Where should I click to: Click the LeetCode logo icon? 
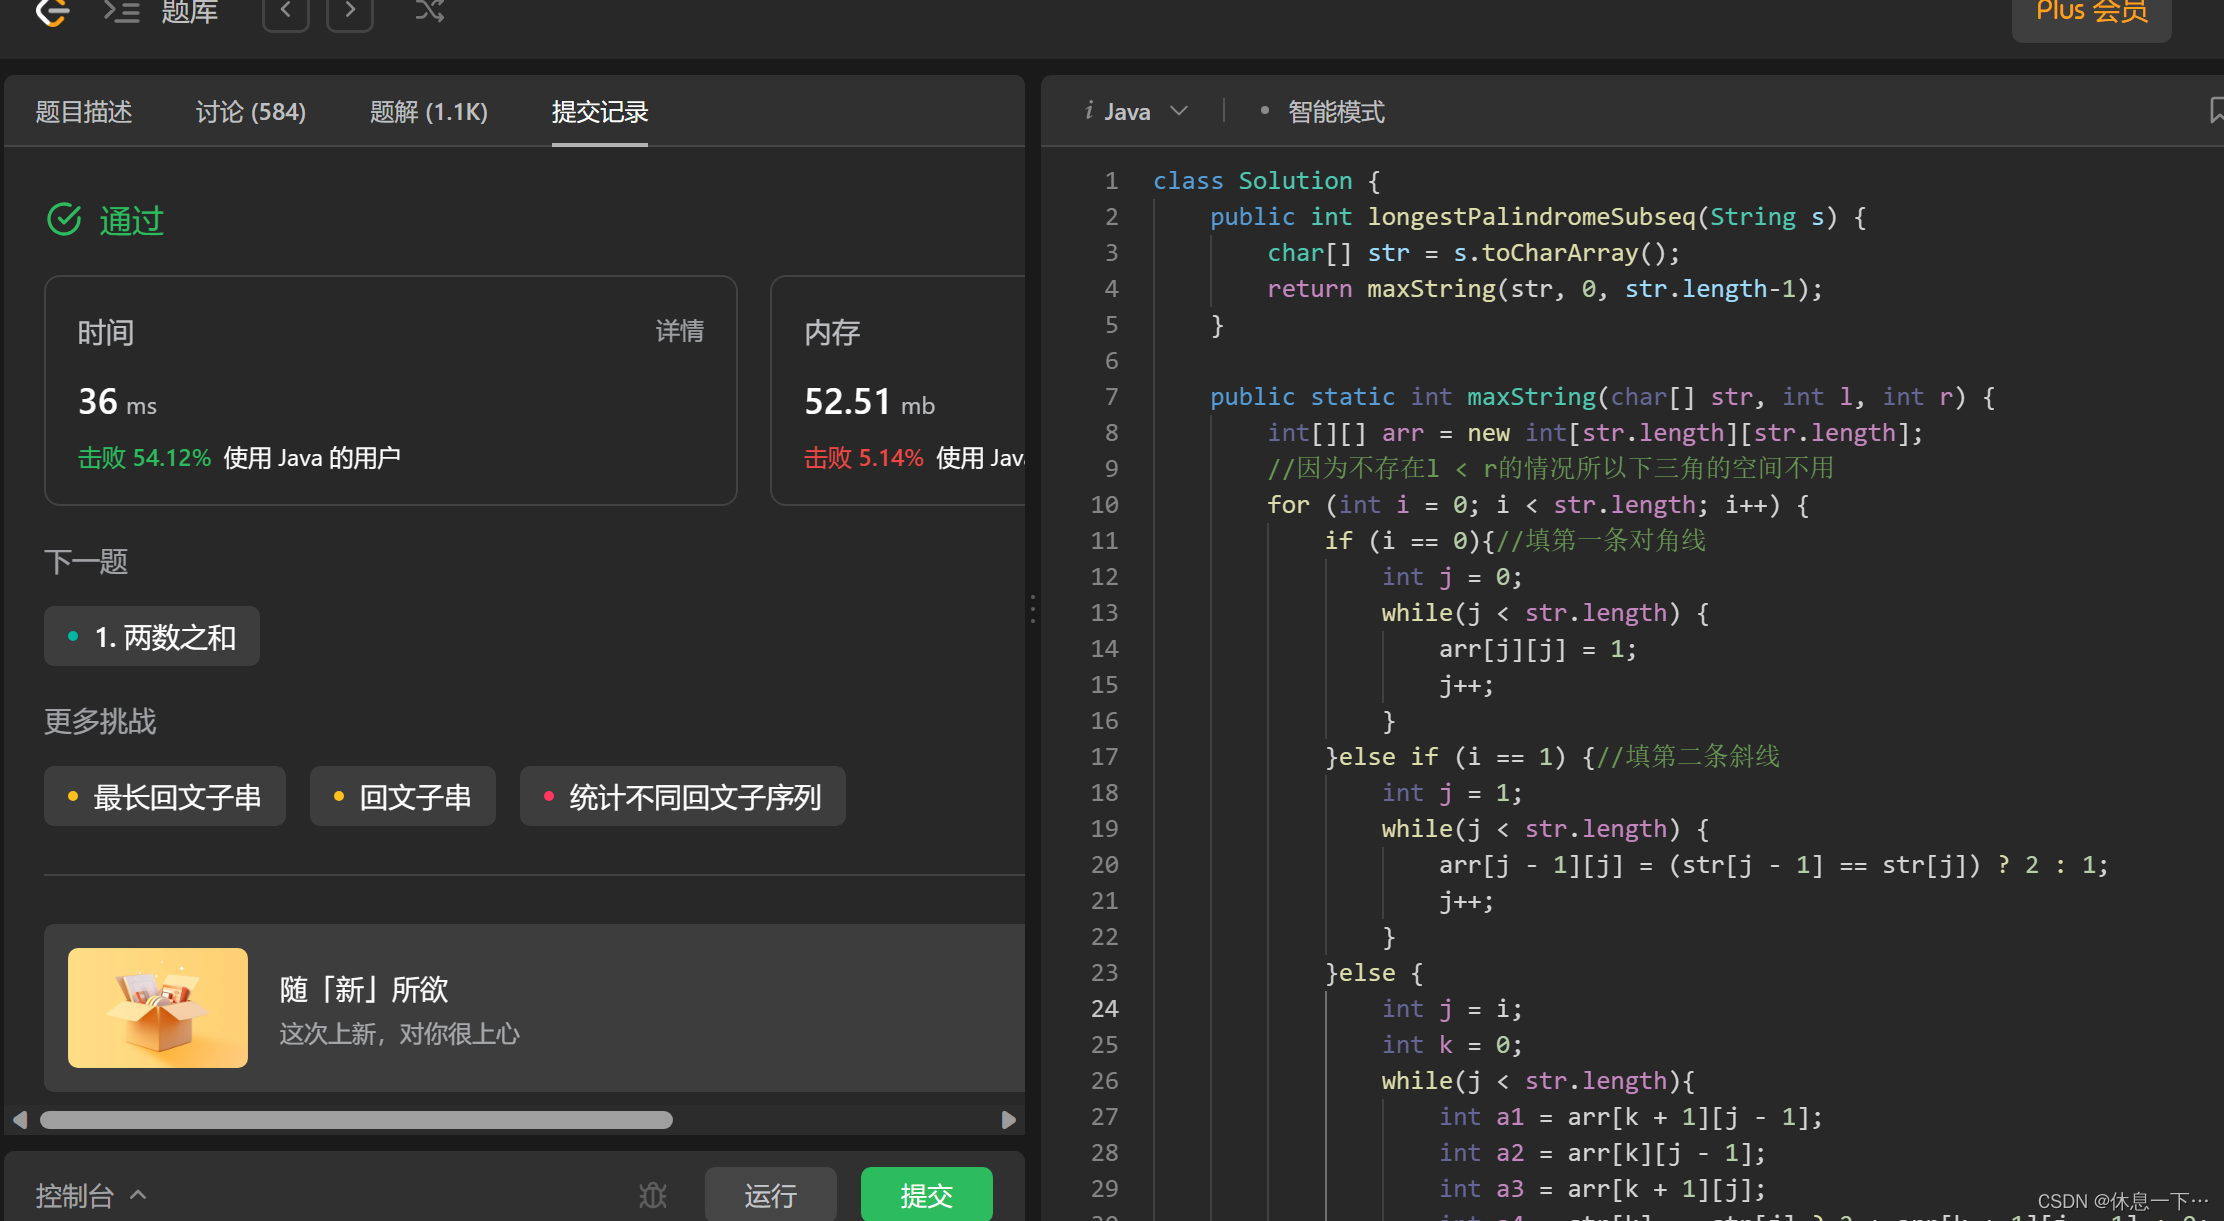click(x=52, y=12)
